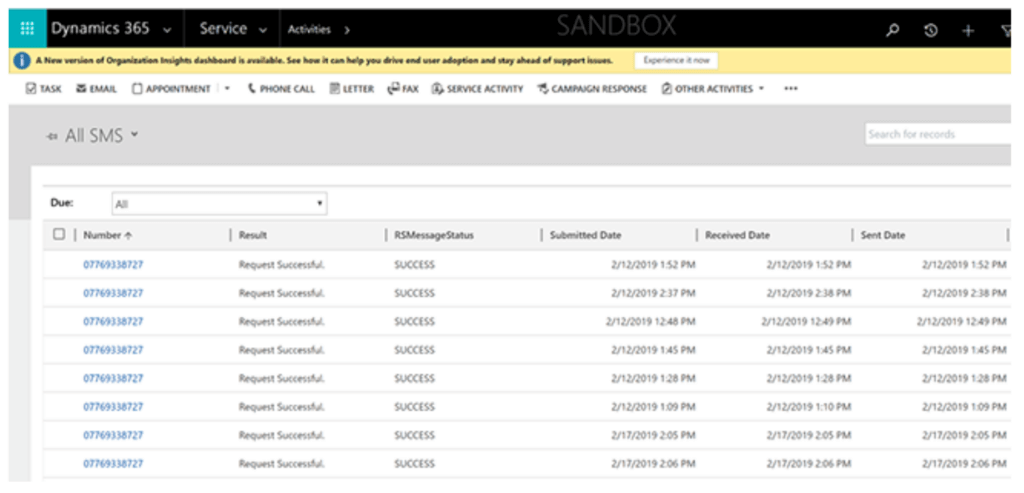Toggle the select-all checkbox in grid header
The width and height of the screenshot is (1024, 493).
click(59, 234)
